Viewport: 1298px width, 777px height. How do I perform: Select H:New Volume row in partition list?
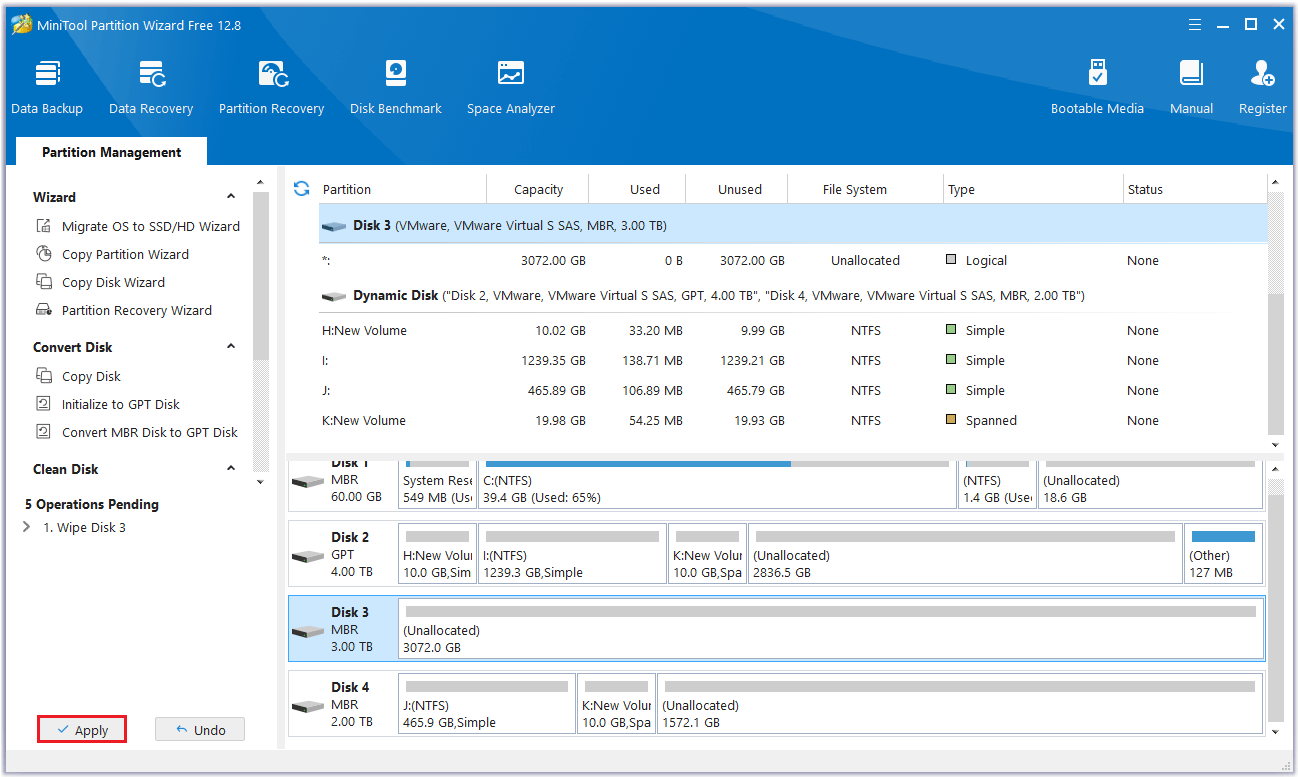(792, 330)
